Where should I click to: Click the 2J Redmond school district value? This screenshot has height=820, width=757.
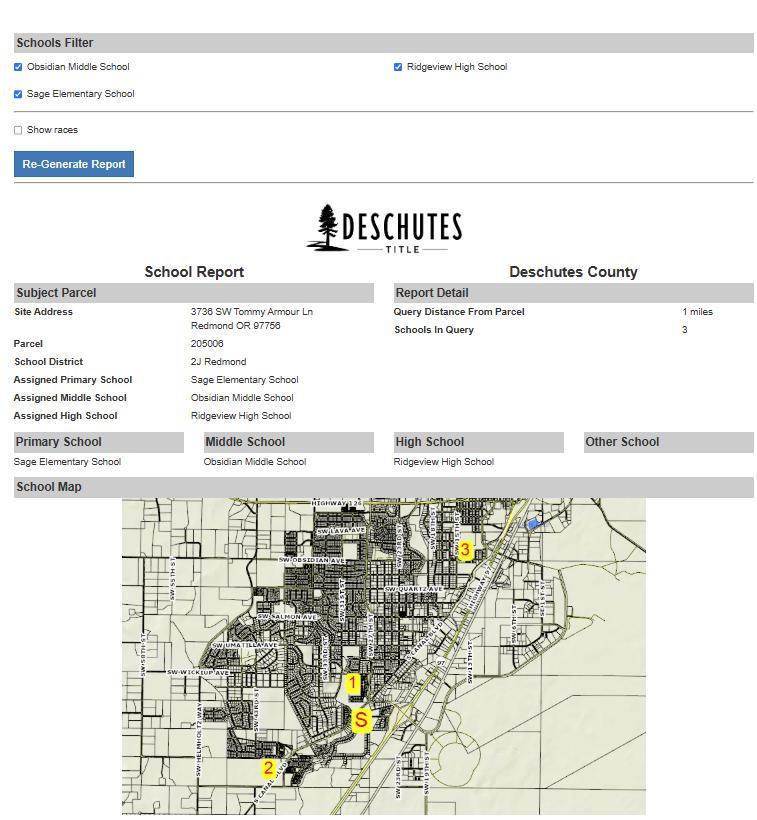(x=219, y=362)
